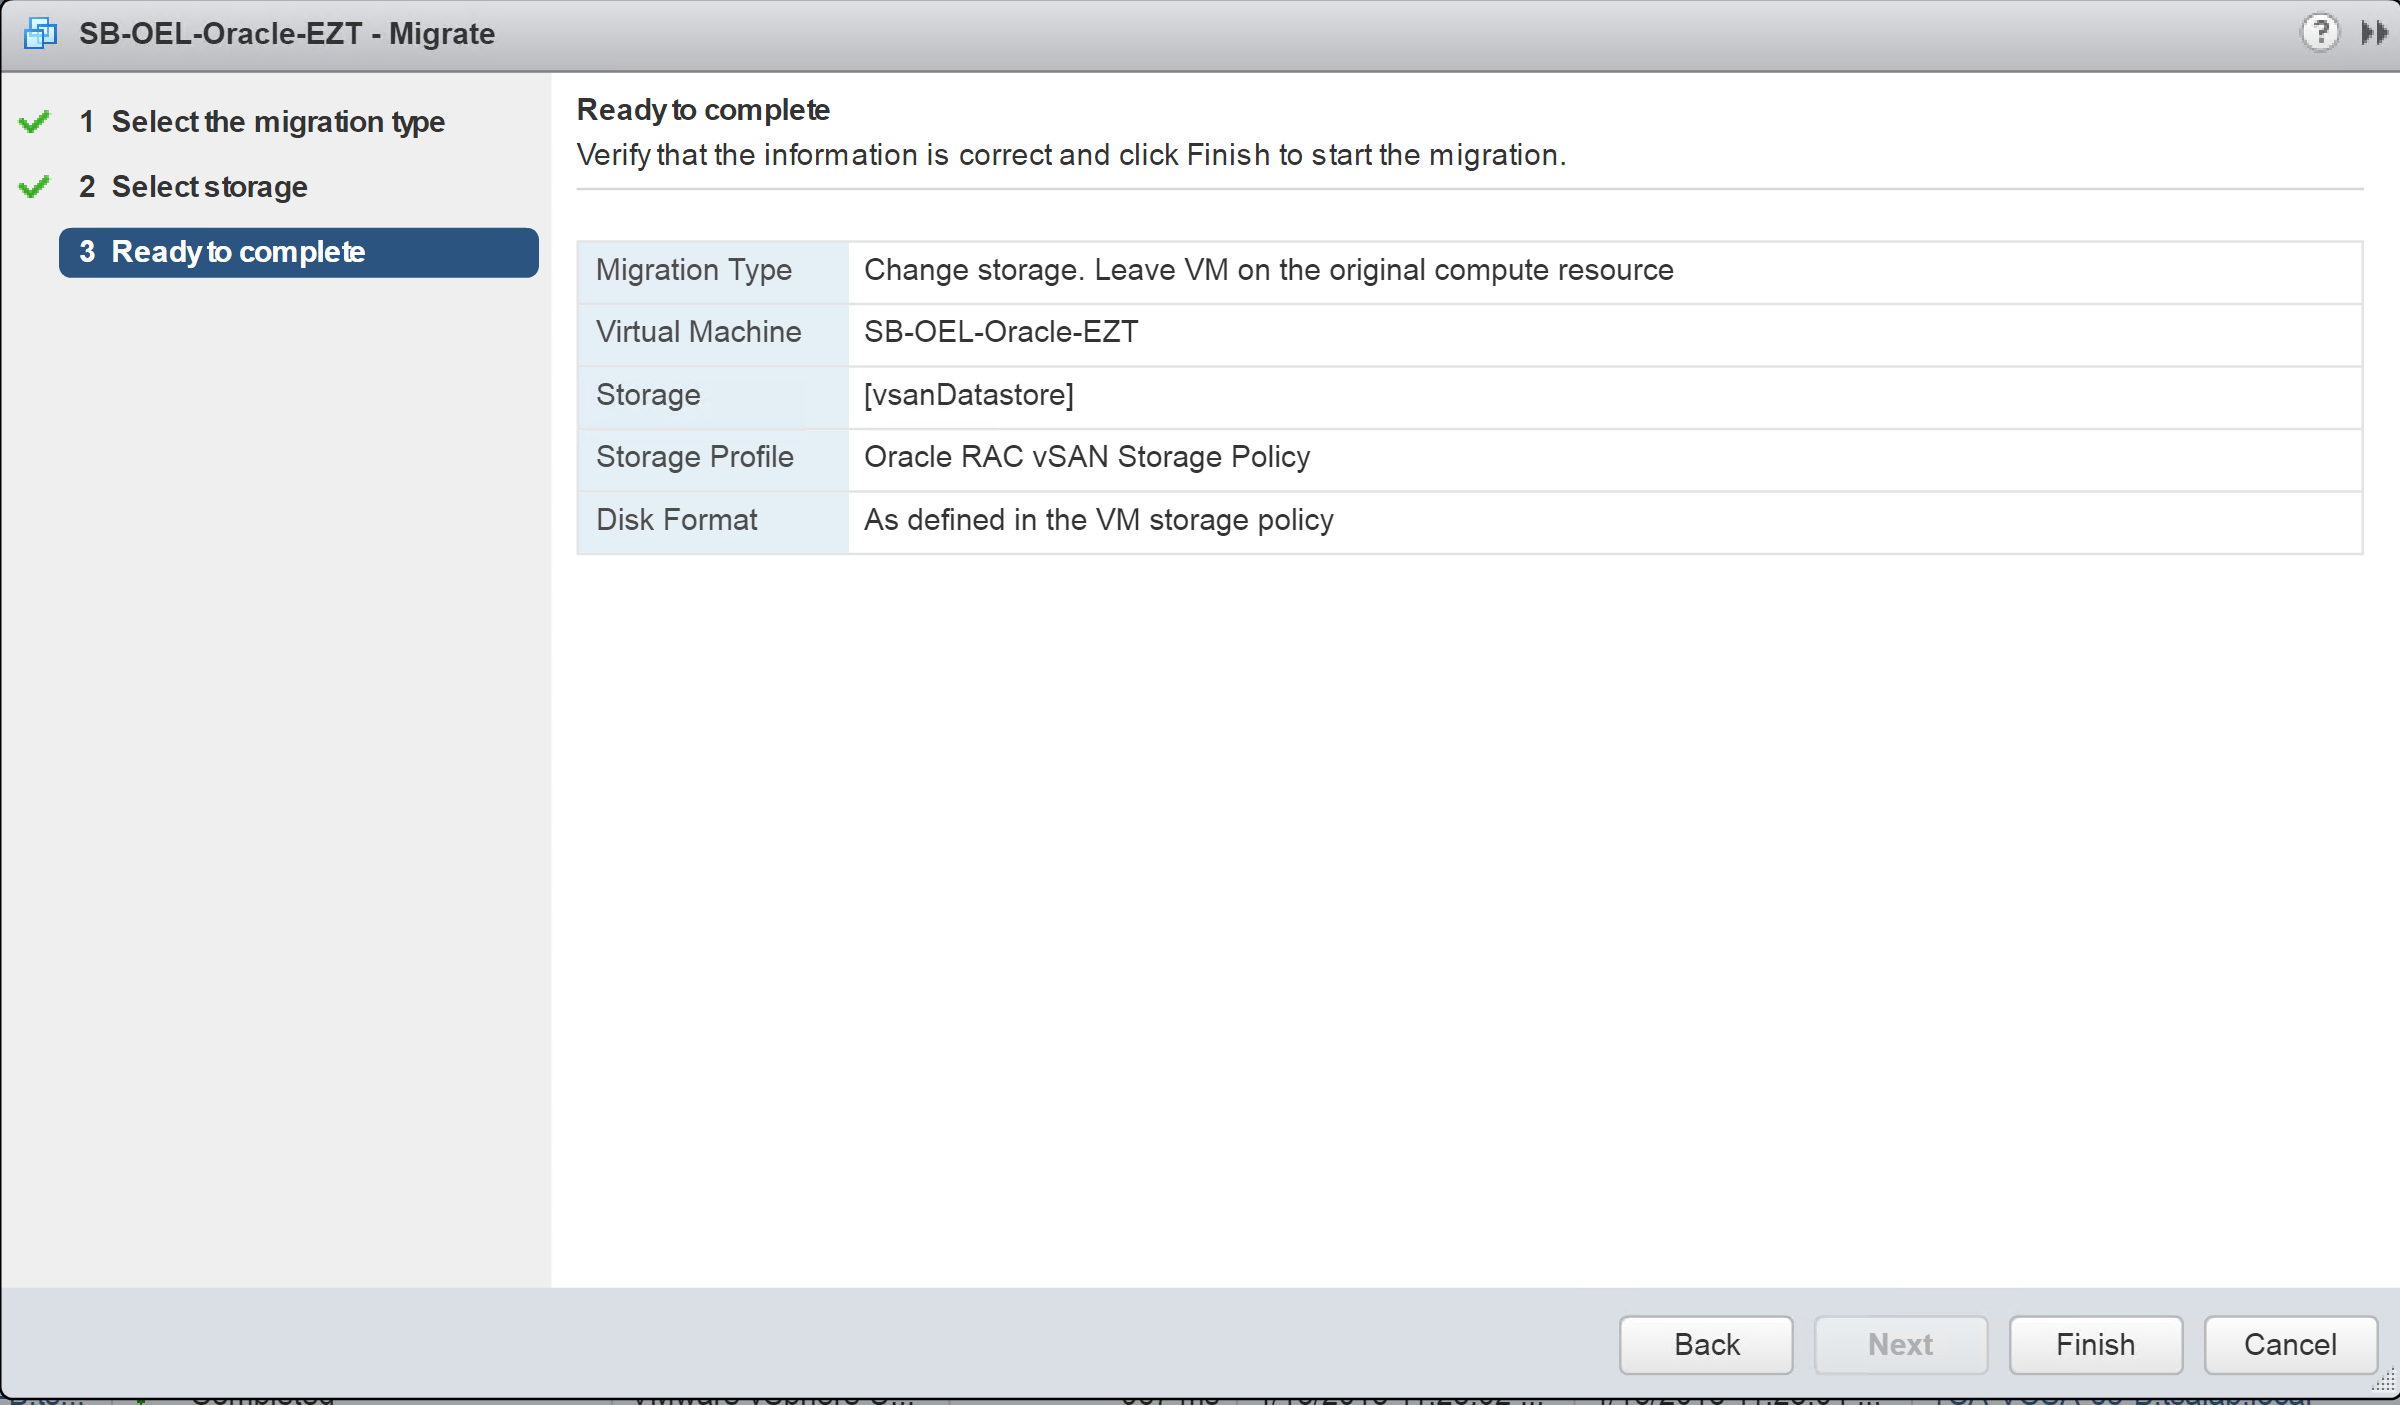Cancel the migration wizard
This screenshot has width=2400, height=1405.
point(2290,1345)
